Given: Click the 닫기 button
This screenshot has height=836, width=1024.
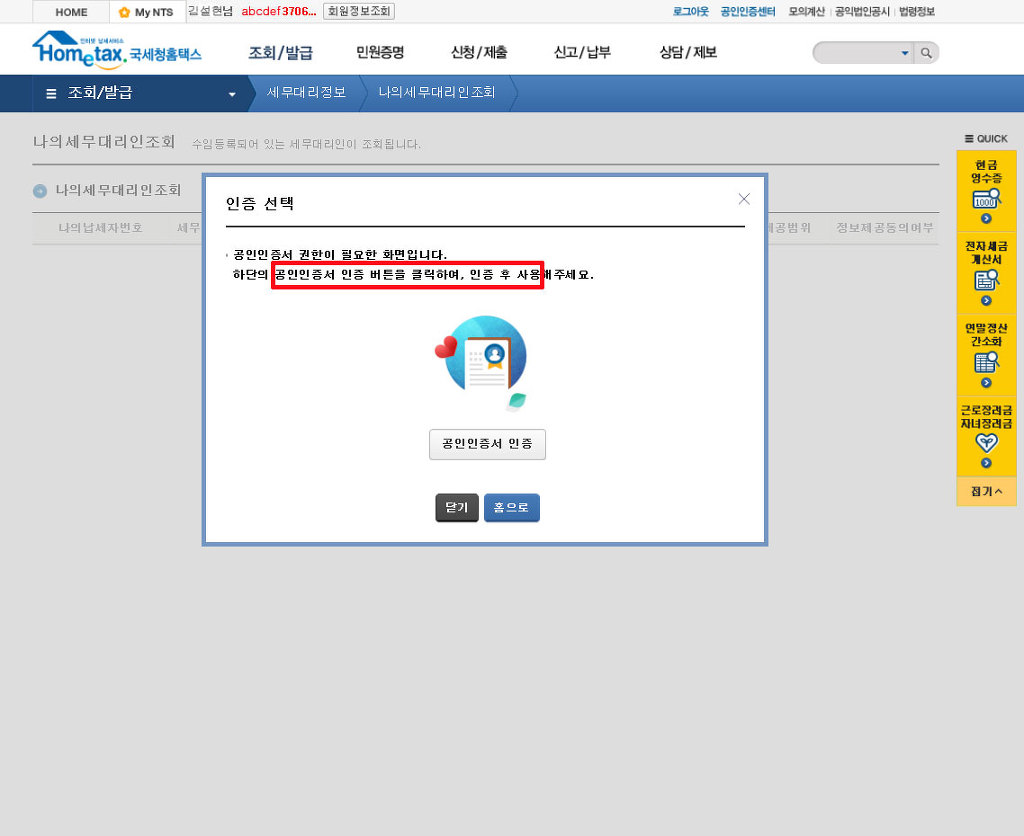Looking at the screenshot, I should 456,507.
